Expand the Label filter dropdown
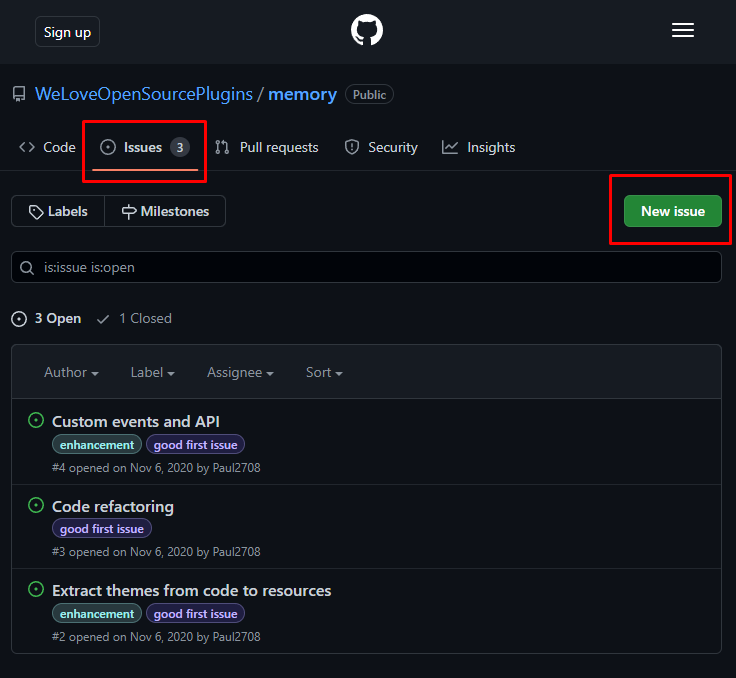Image resolution: width=736 pixels, height=678 pixels. [152, 372]
